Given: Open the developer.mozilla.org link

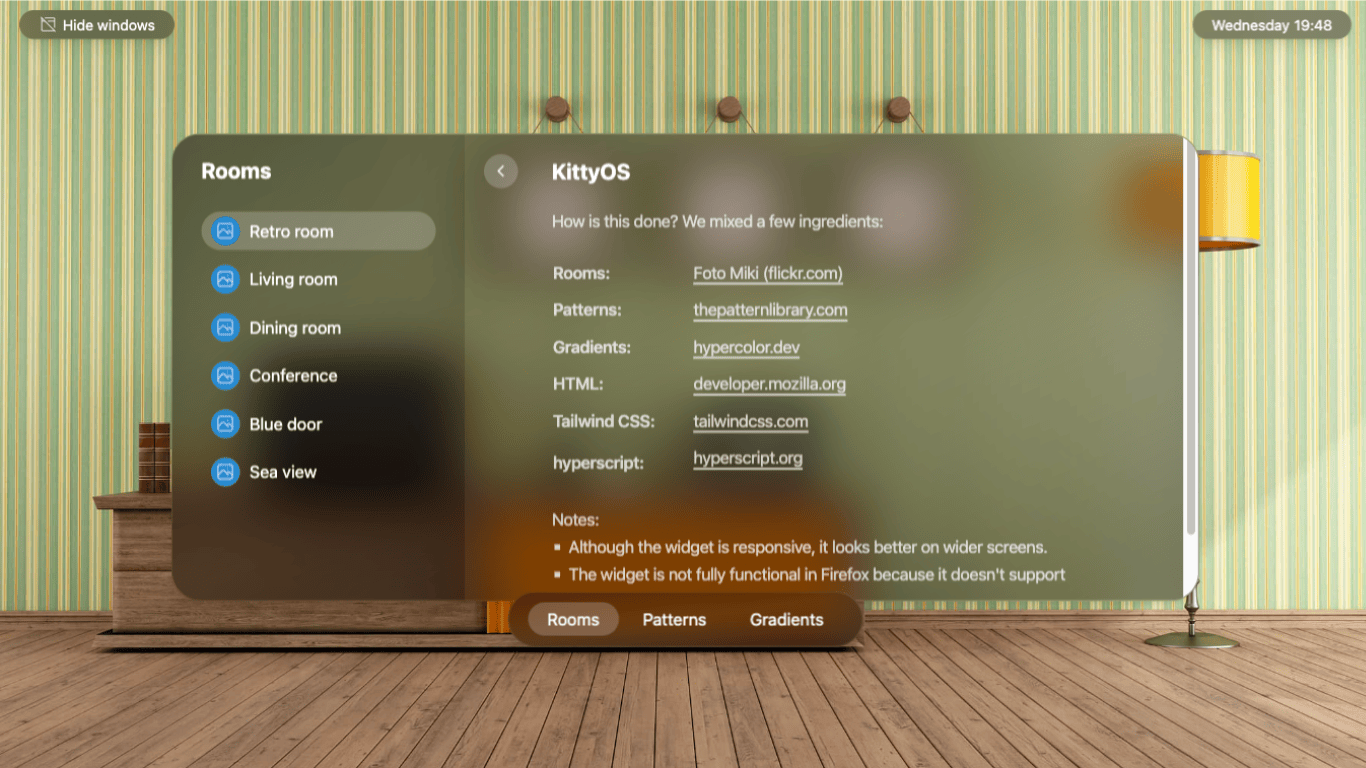Looking at the screenshot, I should (x=769, y=384).
